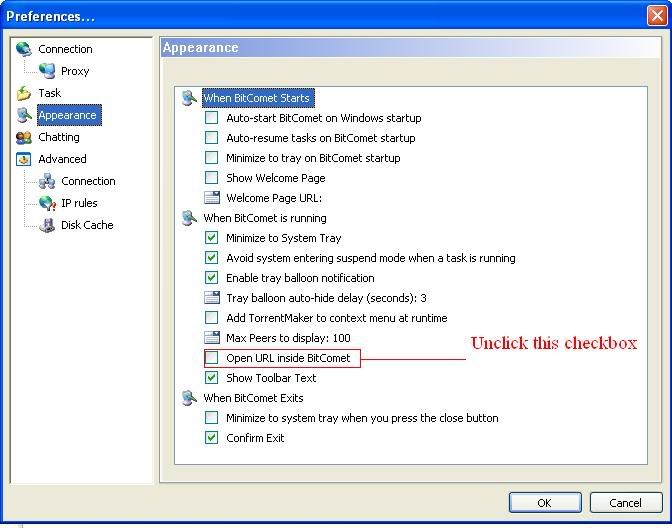Click Tray balloon auto-hide delay value
This screenshot has height=528, width=672.
click(326, 298)
